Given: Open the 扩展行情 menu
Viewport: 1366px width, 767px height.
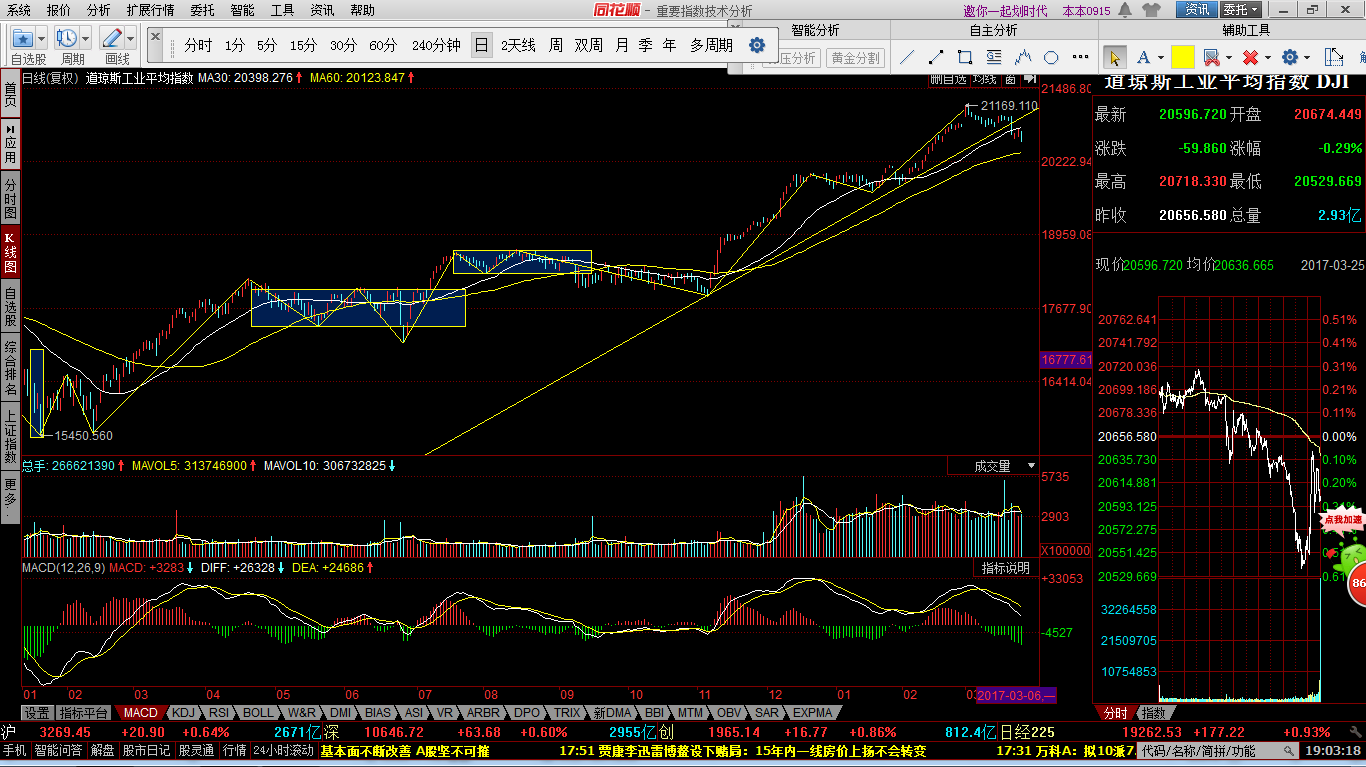Looking at the screenshot, I should (x=150, y=10).
